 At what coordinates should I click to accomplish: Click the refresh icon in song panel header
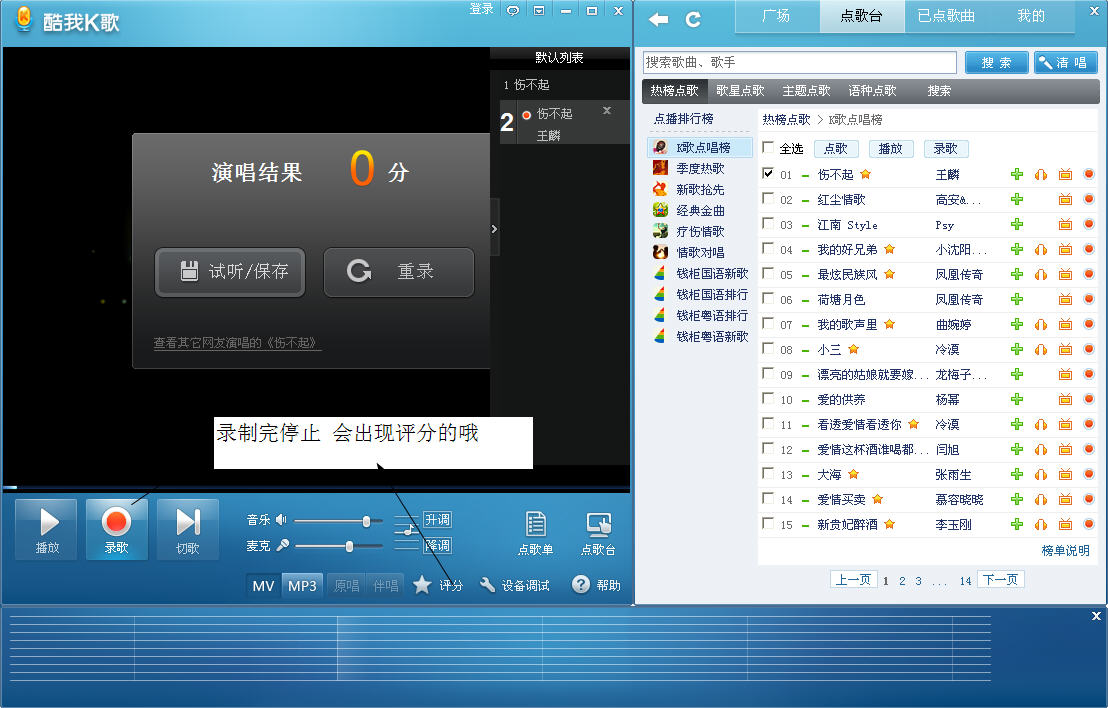693,19
